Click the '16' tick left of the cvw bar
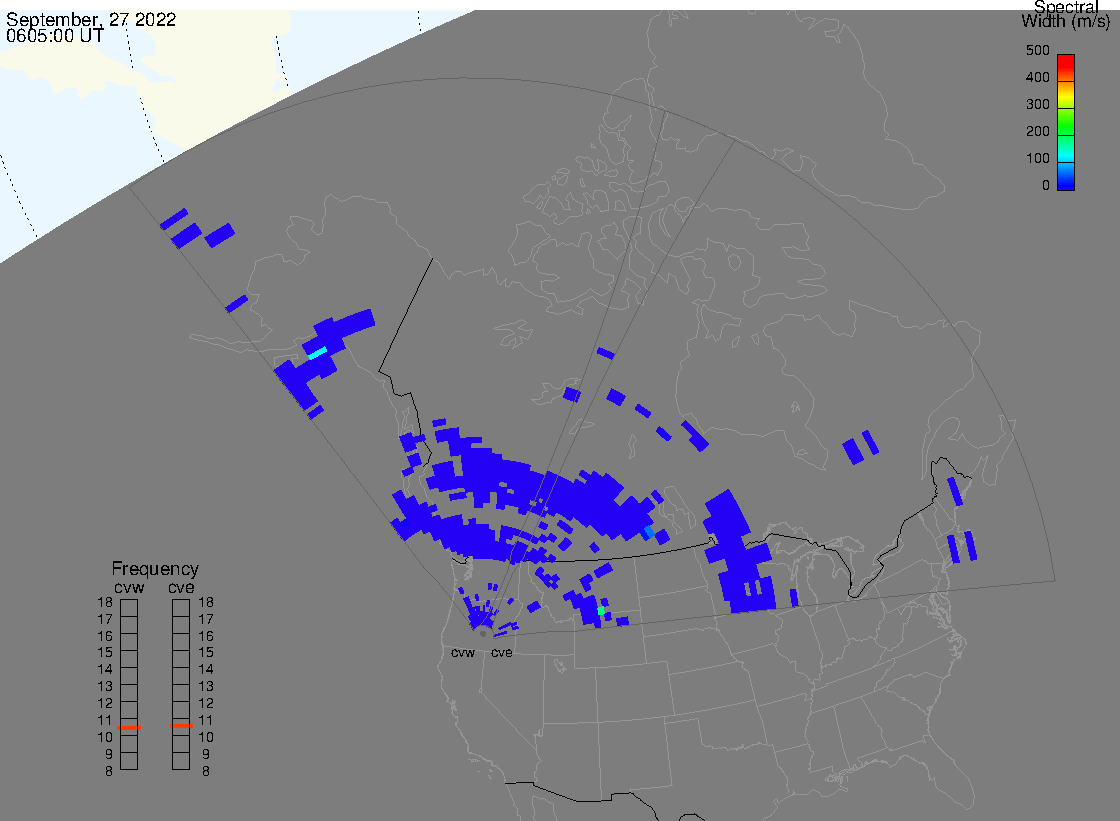 point(105,636)
